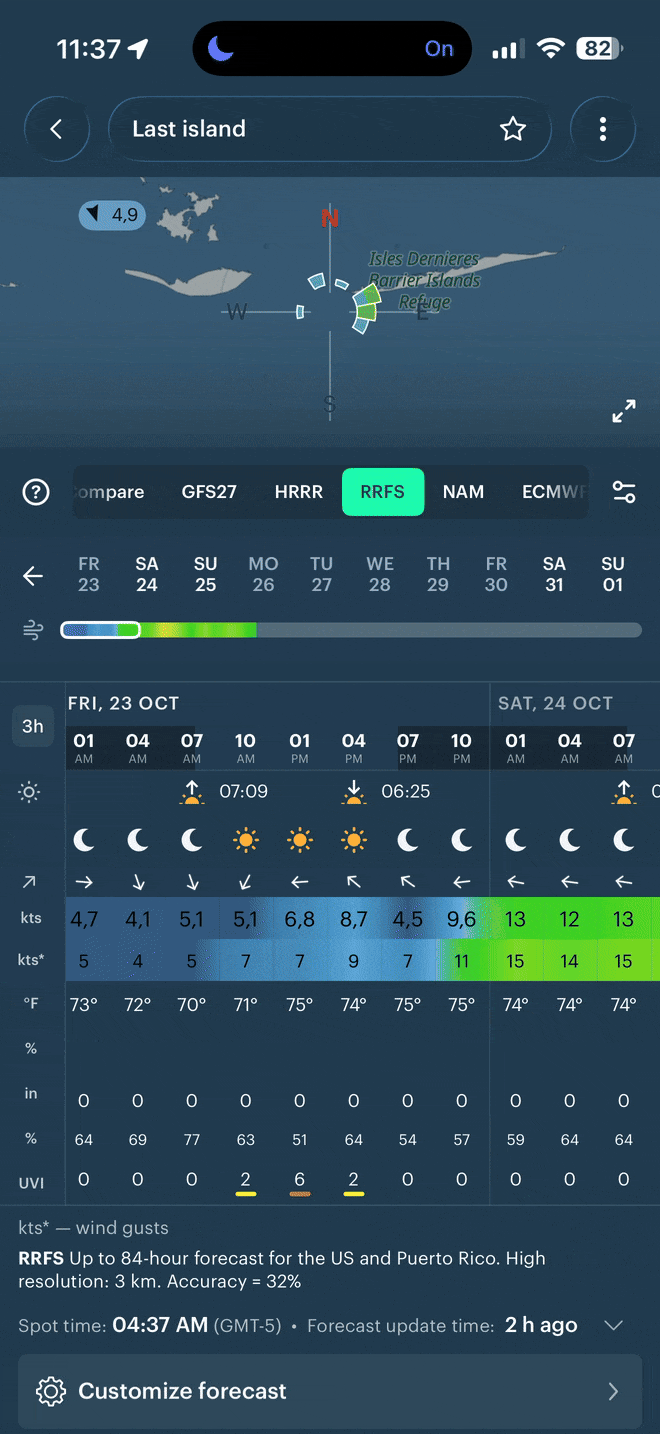Expand the wind map to fullscreen
Viewport: 660px width, 1434px height.
coord(624,410)
